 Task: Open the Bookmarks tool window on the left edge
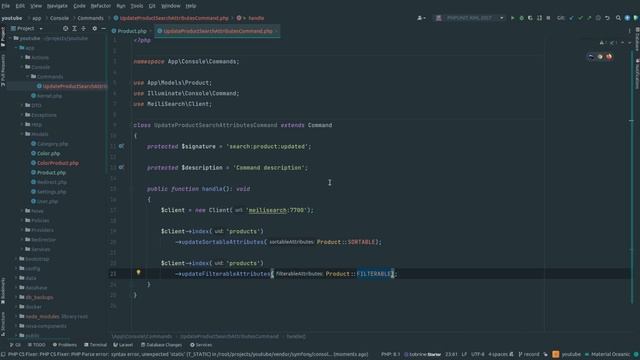pos(3,291)
